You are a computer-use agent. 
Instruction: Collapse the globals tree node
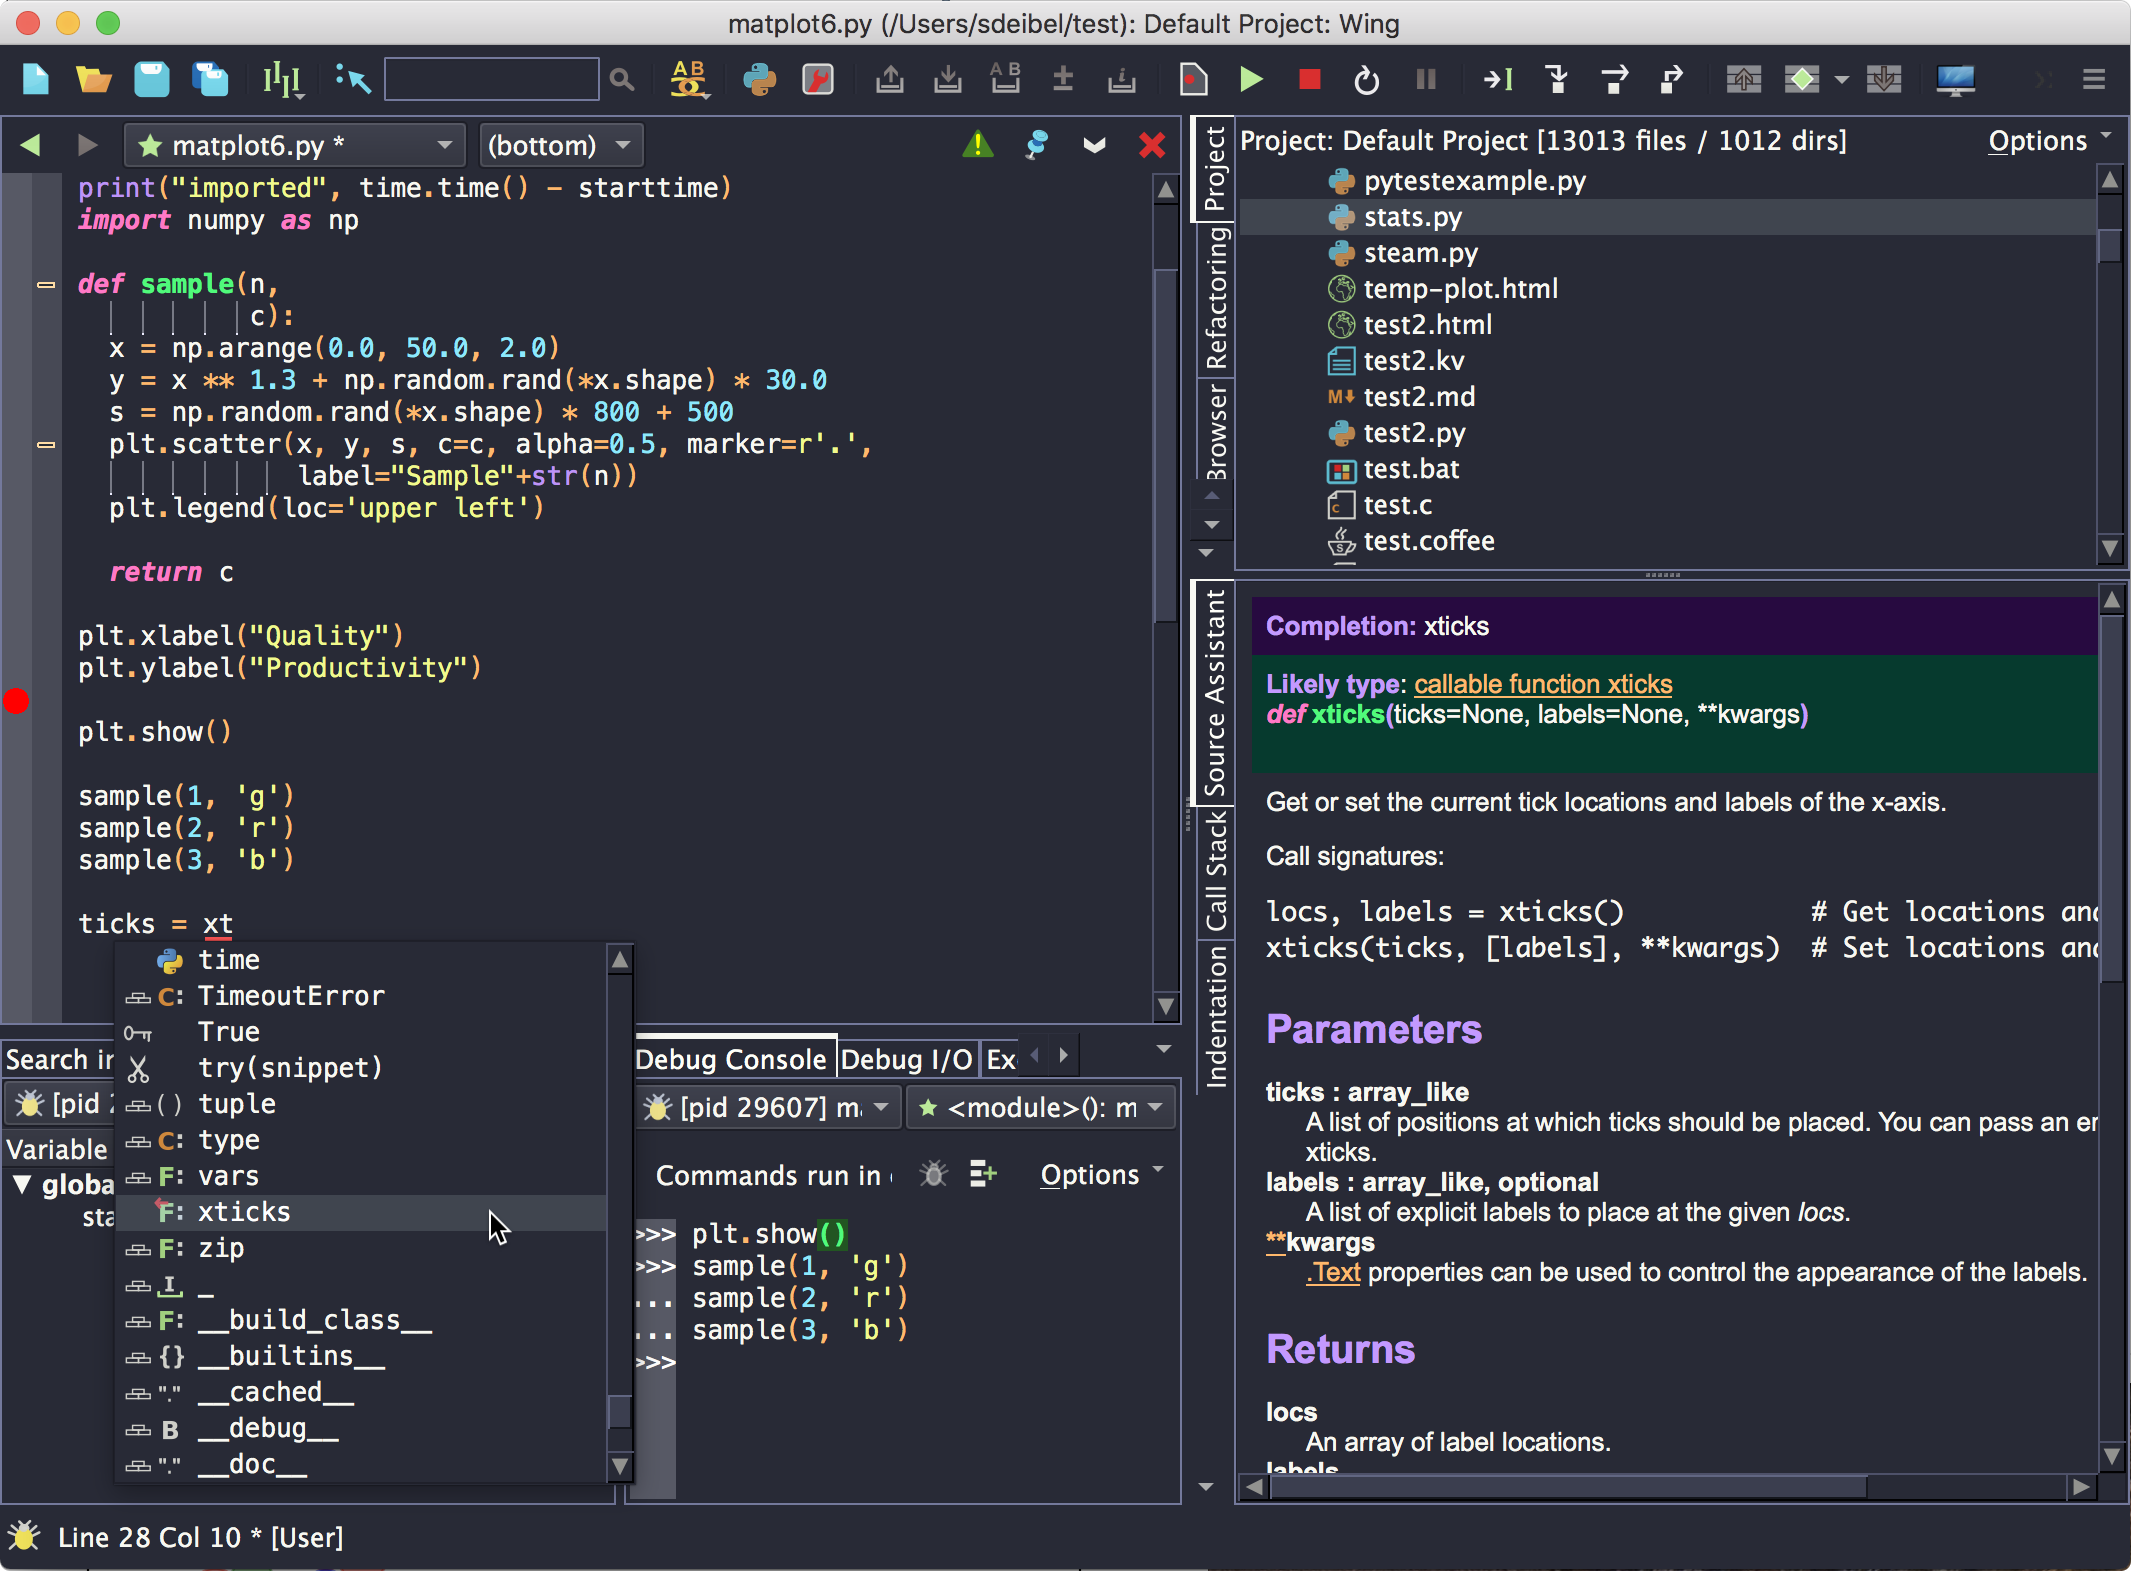[x=21, y=1185]
